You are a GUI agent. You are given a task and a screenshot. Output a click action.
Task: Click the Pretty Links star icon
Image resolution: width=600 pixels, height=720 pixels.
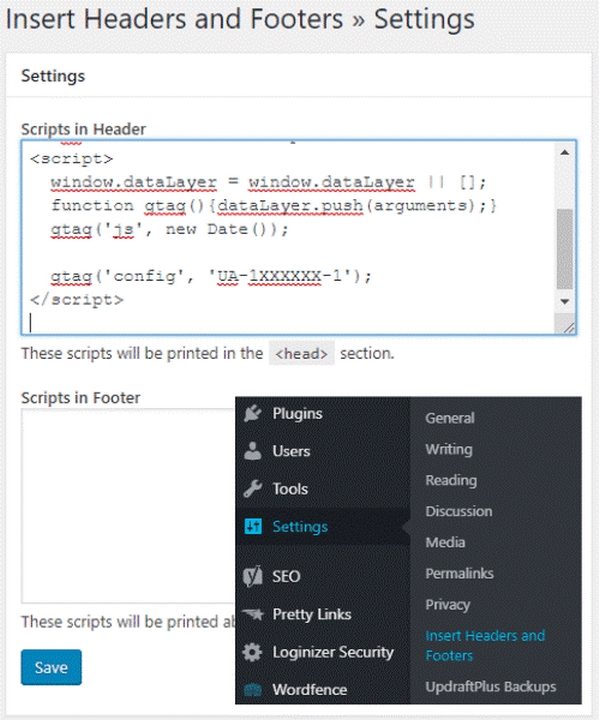(x=253, y=614)
